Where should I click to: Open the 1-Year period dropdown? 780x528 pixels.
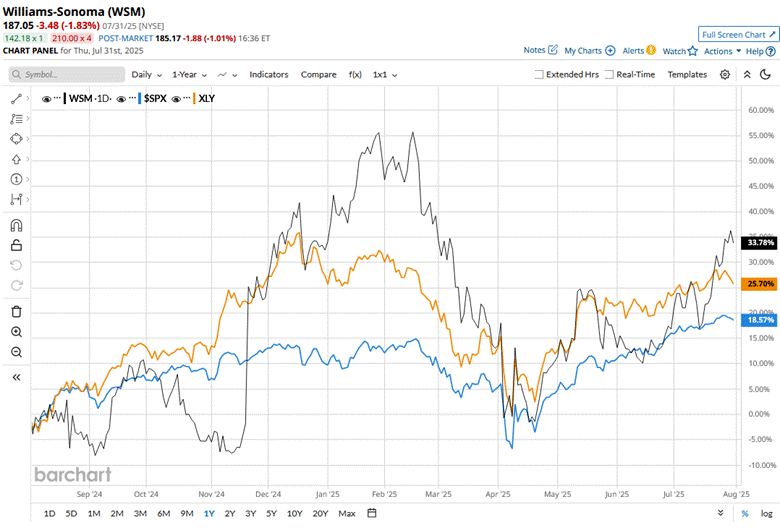click(190, 75)
